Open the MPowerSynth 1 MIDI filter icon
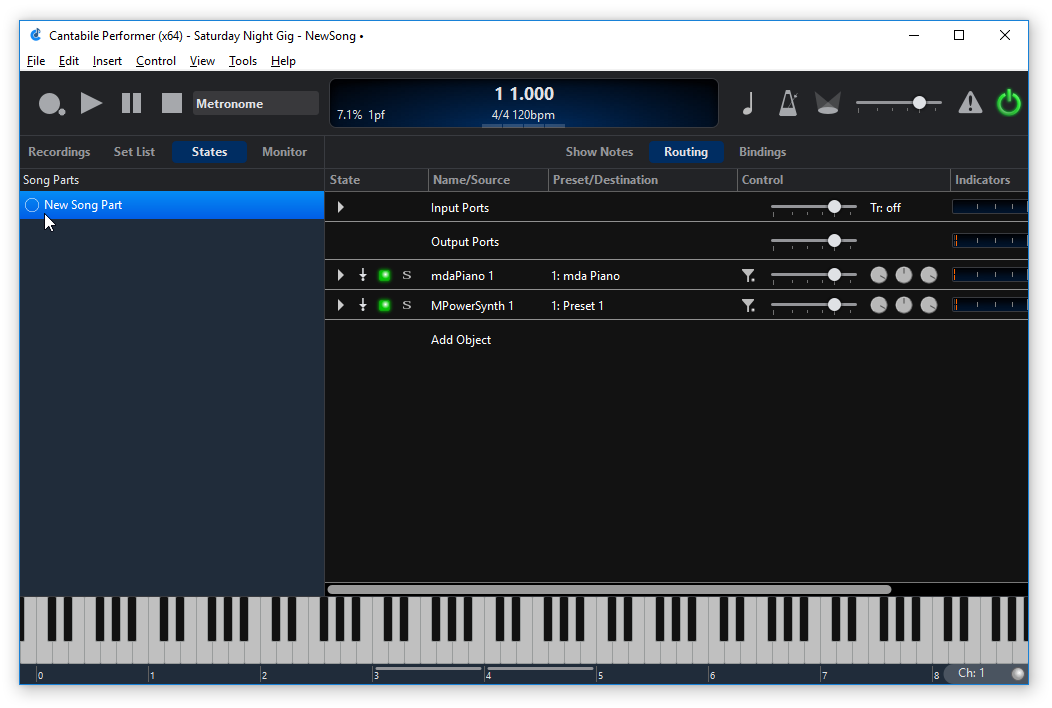Screen dimensions: 1052x708 [748, 305]
